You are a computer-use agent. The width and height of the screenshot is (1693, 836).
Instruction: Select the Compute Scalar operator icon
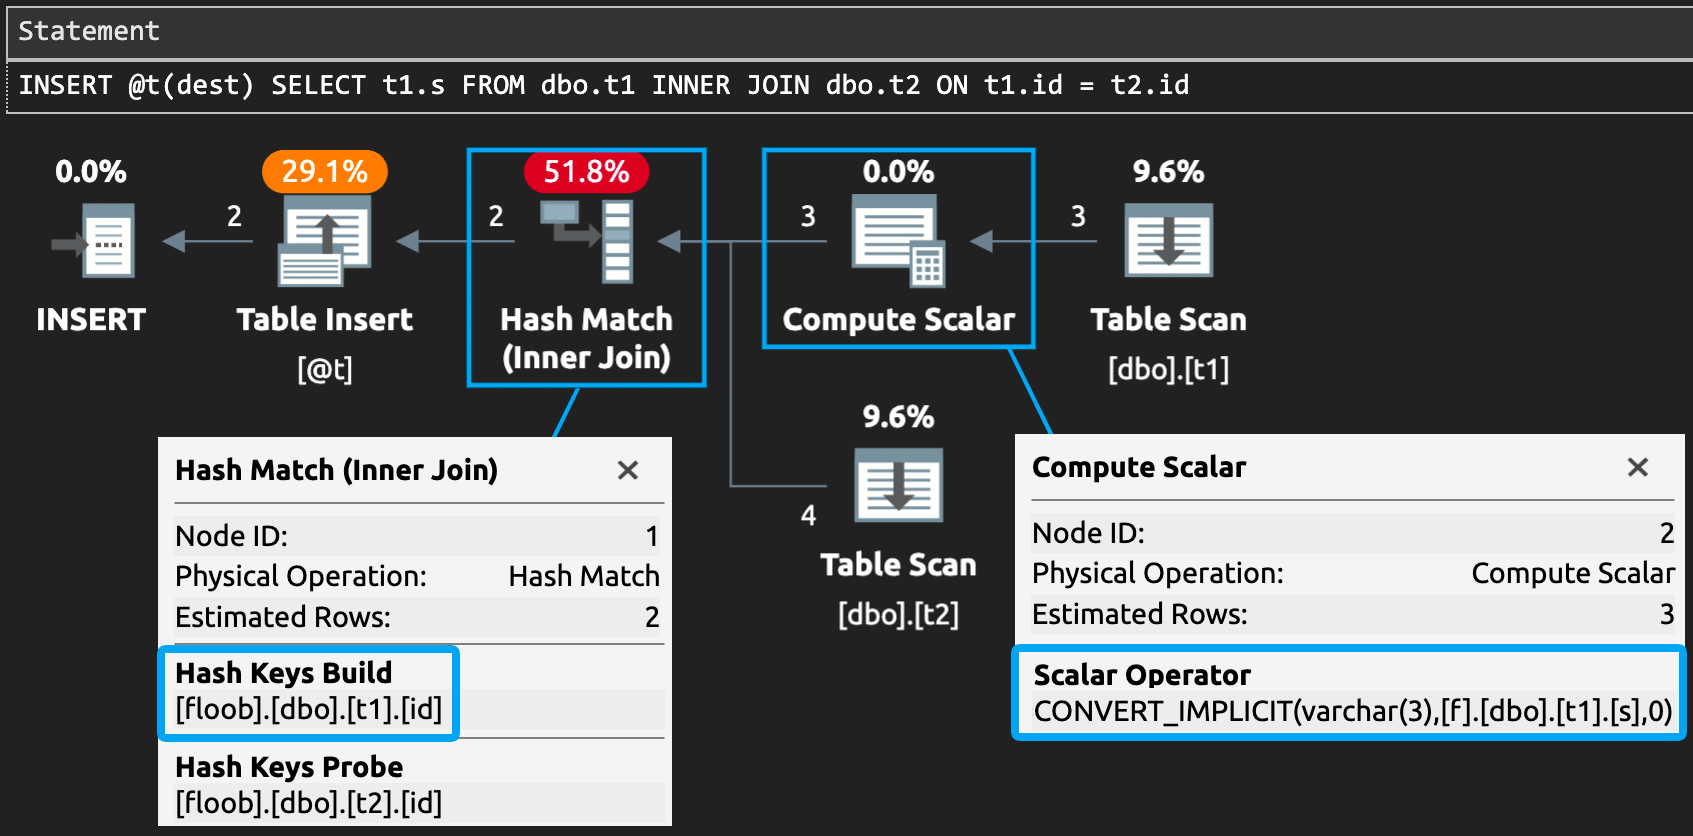tap(898, 241)
